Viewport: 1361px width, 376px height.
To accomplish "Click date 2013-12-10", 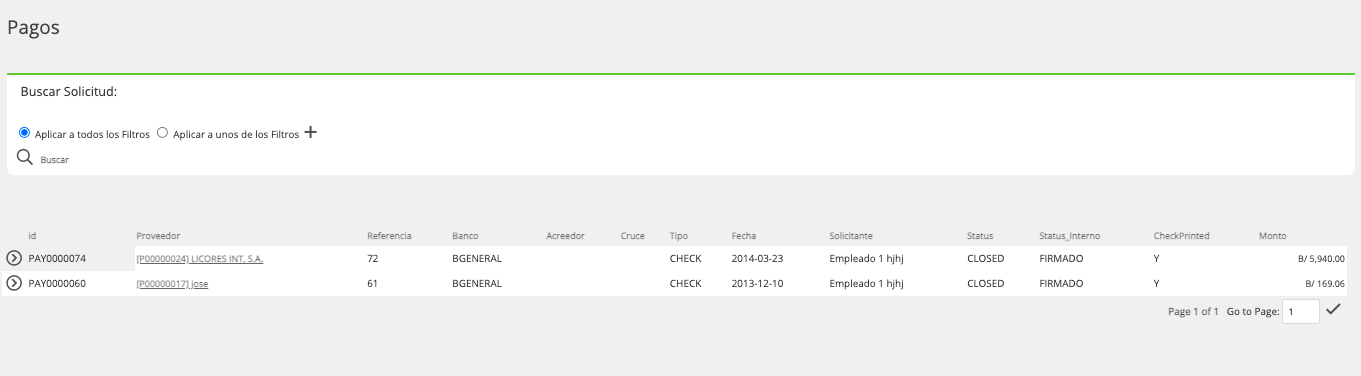I will click(x=757, y=283).
